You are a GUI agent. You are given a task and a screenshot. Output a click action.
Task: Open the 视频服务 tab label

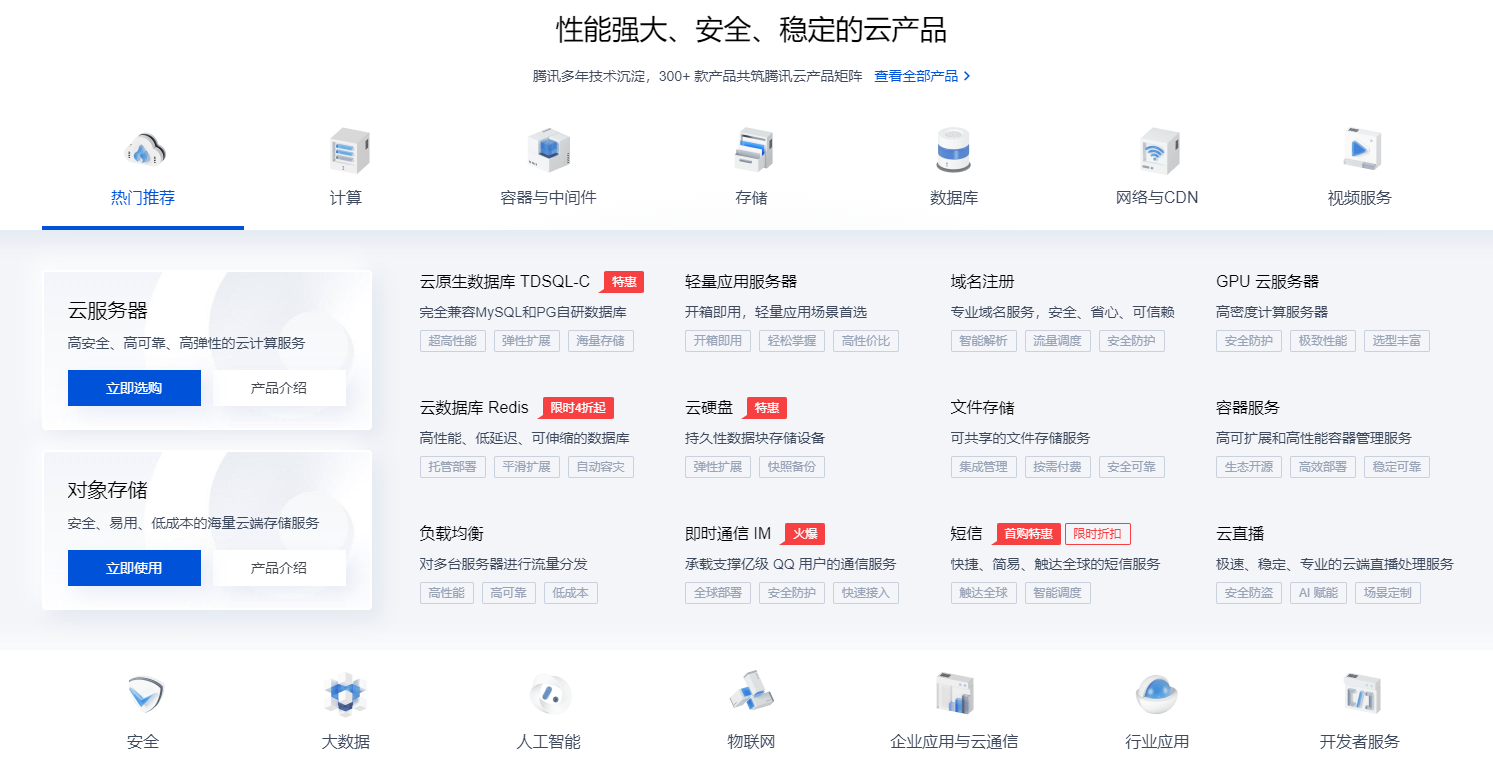tap(1360, 198)
